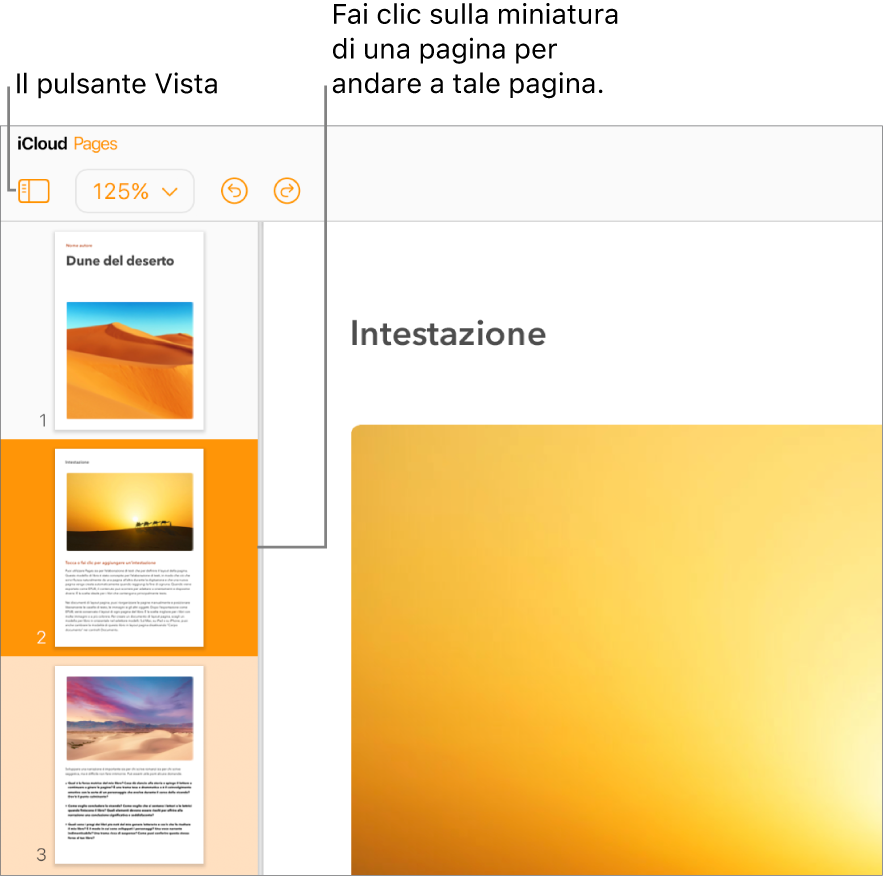Click the dune photo in page 1 thumbnail

pyautogui.click(x=130, y=360)
